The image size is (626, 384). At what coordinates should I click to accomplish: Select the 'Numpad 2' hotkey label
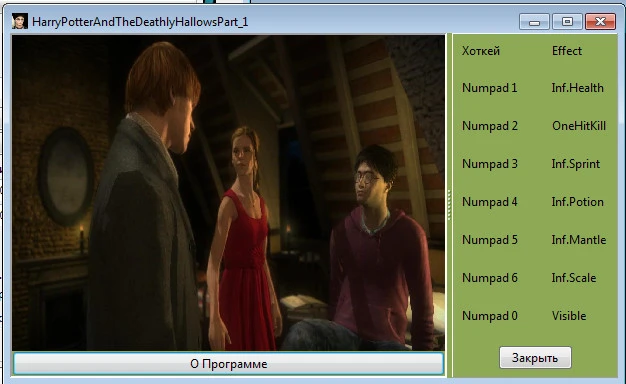click(490, 126)
